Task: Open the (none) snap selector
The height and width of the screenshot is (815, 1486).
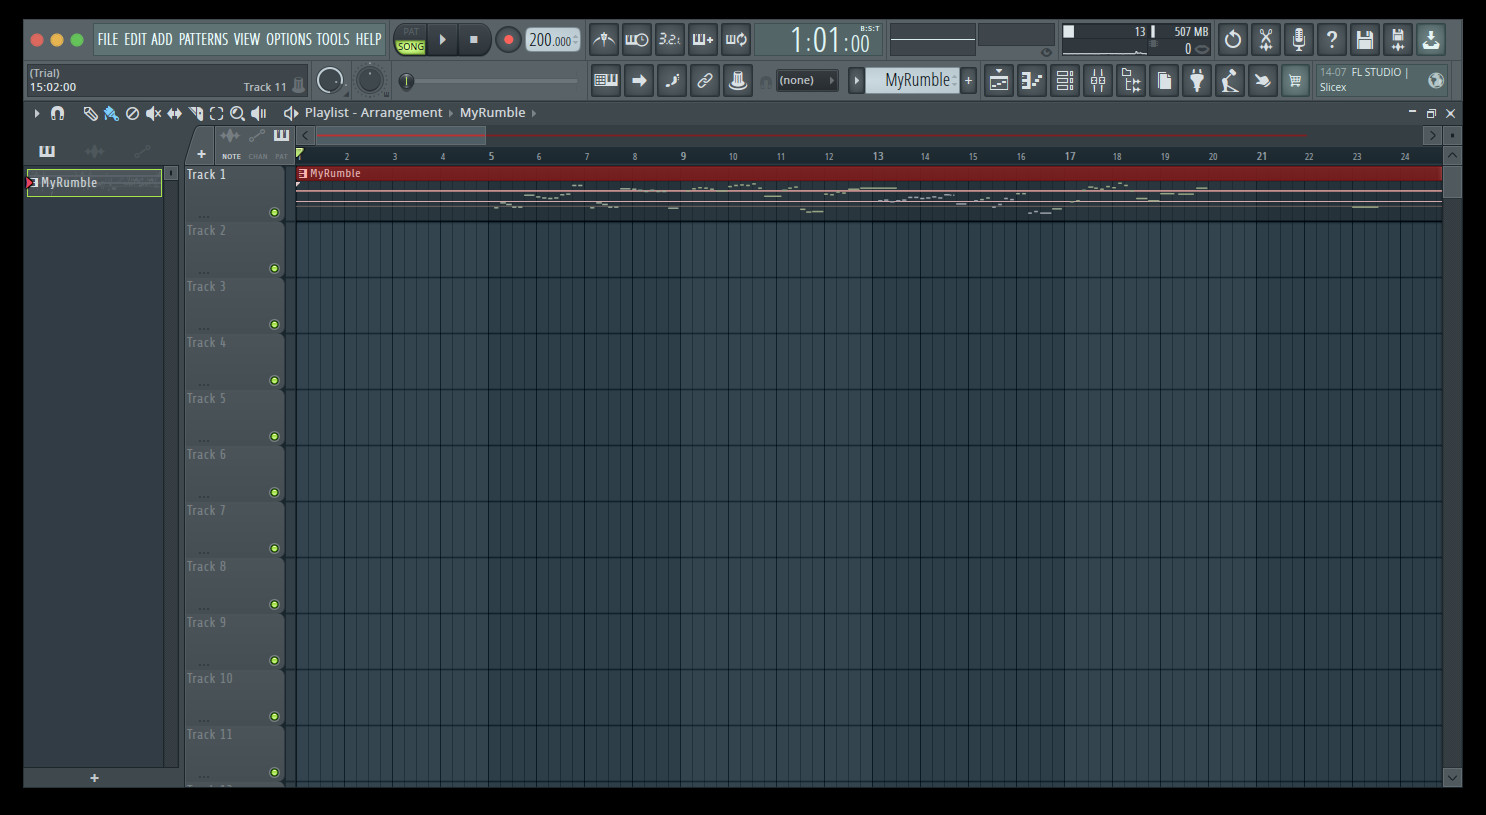Action: [x=807, y=81]
